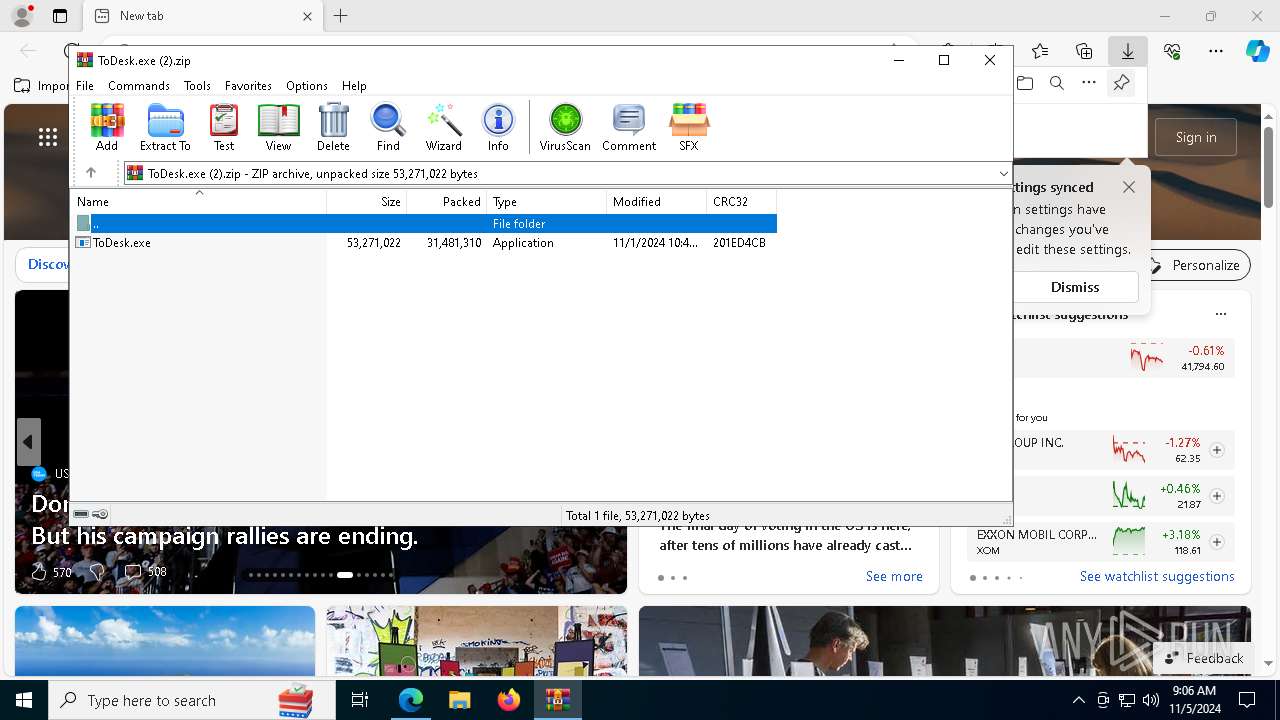Create an SFX self-extracting archive
Screen dimensions: 1280x720
point(689,127)
